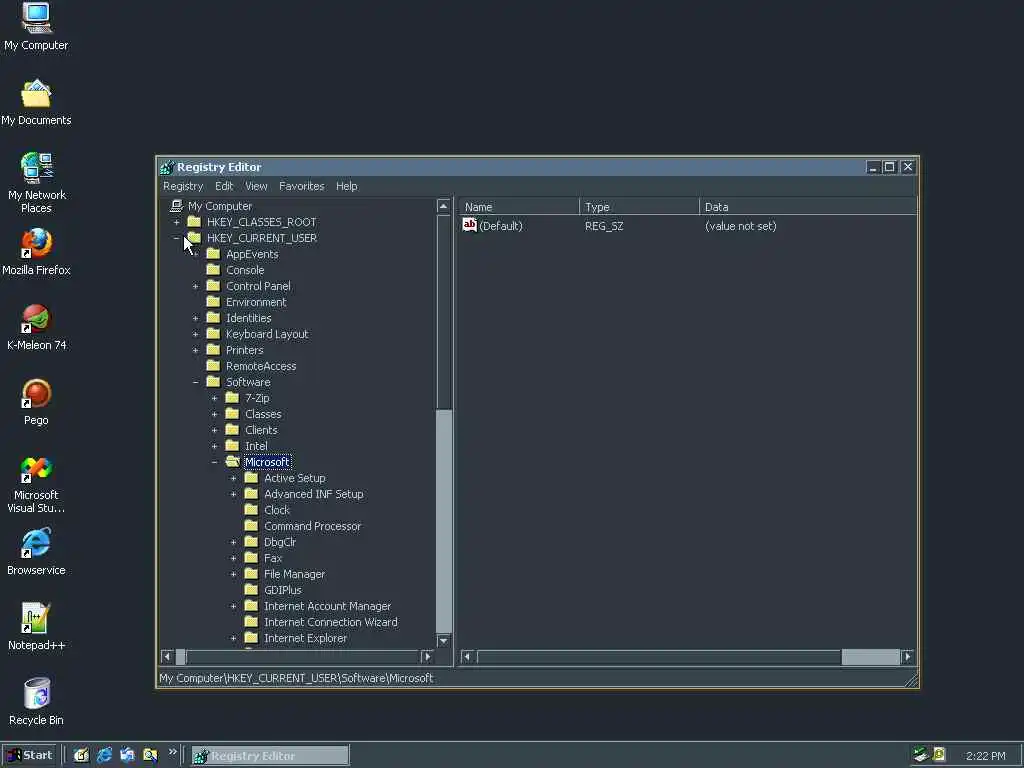The height and width of the screenshot is (768, 1024).
Task: Click the first quick launch icon next to Start
Action: 81,755
